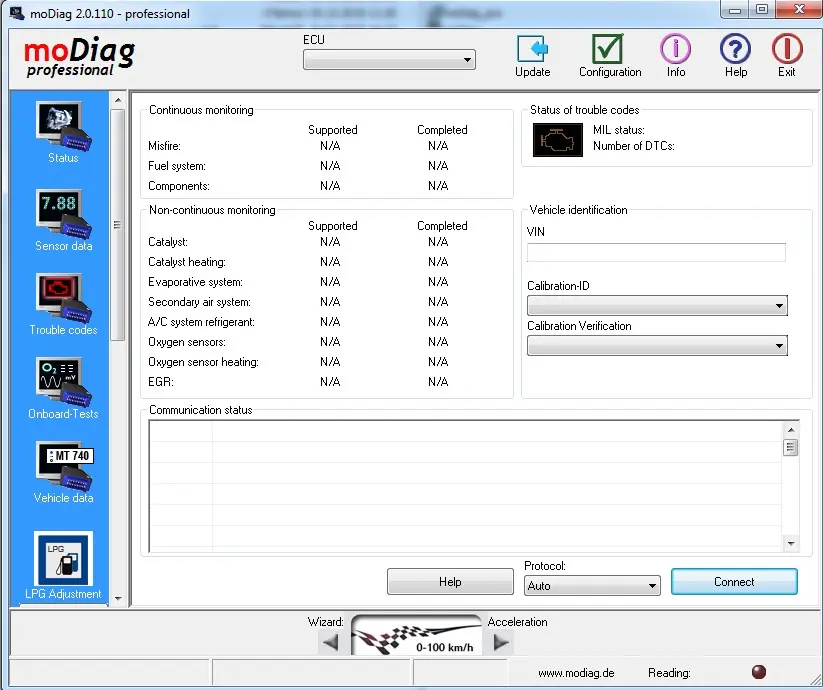Click the Reading: status bar label
This screenshot has width=823, height=690.
669,673
